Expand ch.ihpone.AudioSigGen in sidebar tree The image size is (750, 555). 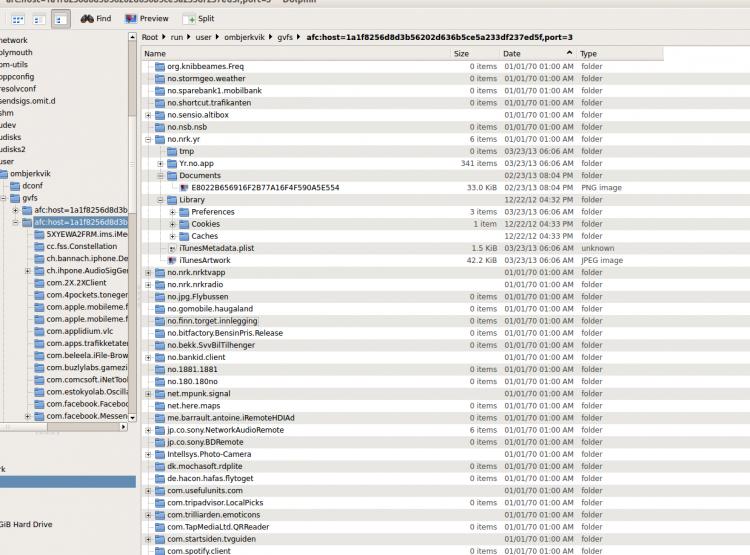(x=28, y=271)
